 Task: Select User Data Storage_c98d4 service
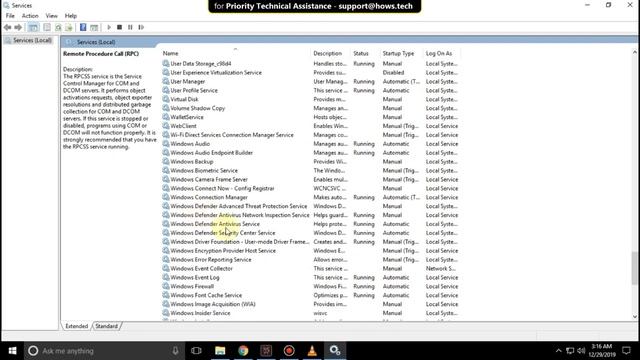pos(310,64)
